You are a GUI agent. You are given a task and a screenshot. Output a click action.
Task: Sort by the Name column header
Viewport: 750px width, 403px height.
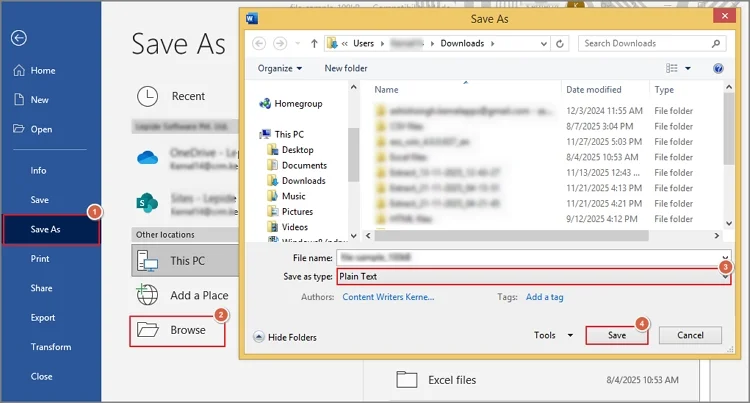[386, 89]
